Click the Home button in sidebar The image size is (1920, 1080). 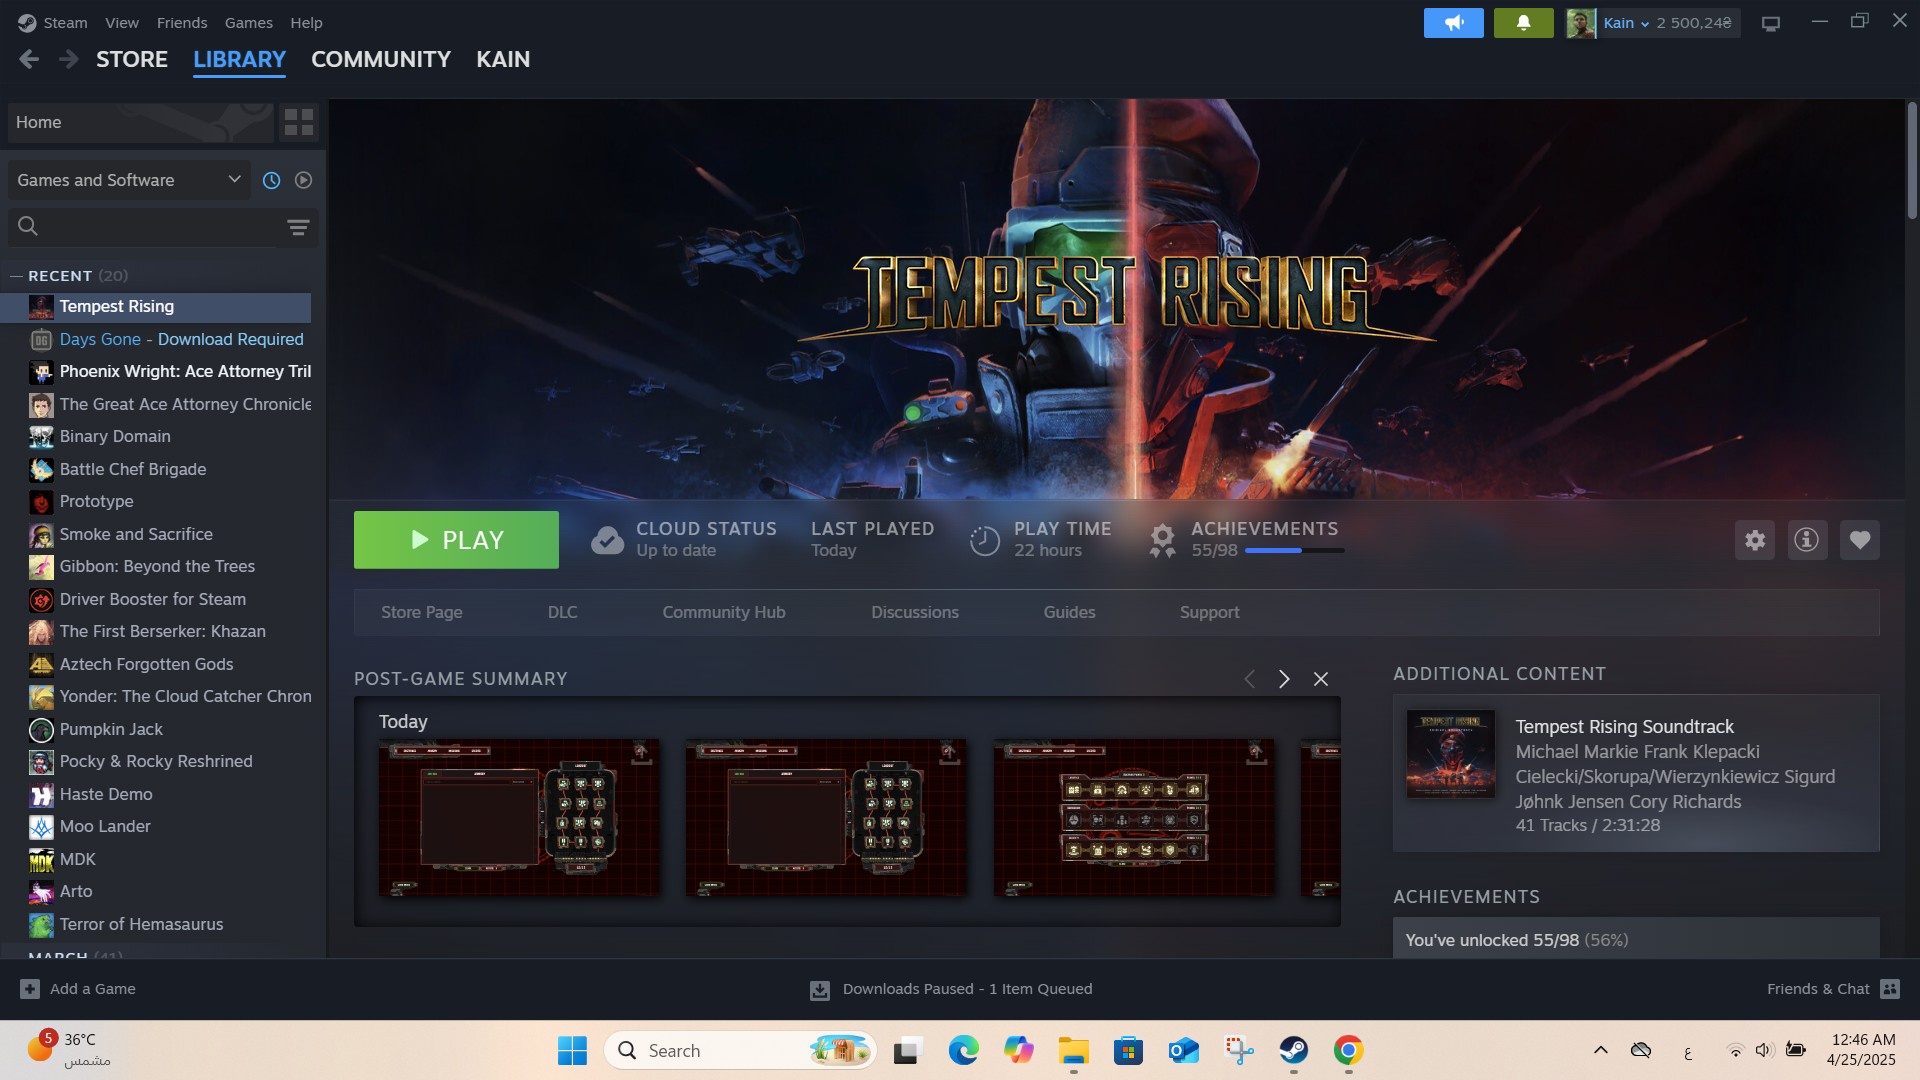[x=140, y=122]
